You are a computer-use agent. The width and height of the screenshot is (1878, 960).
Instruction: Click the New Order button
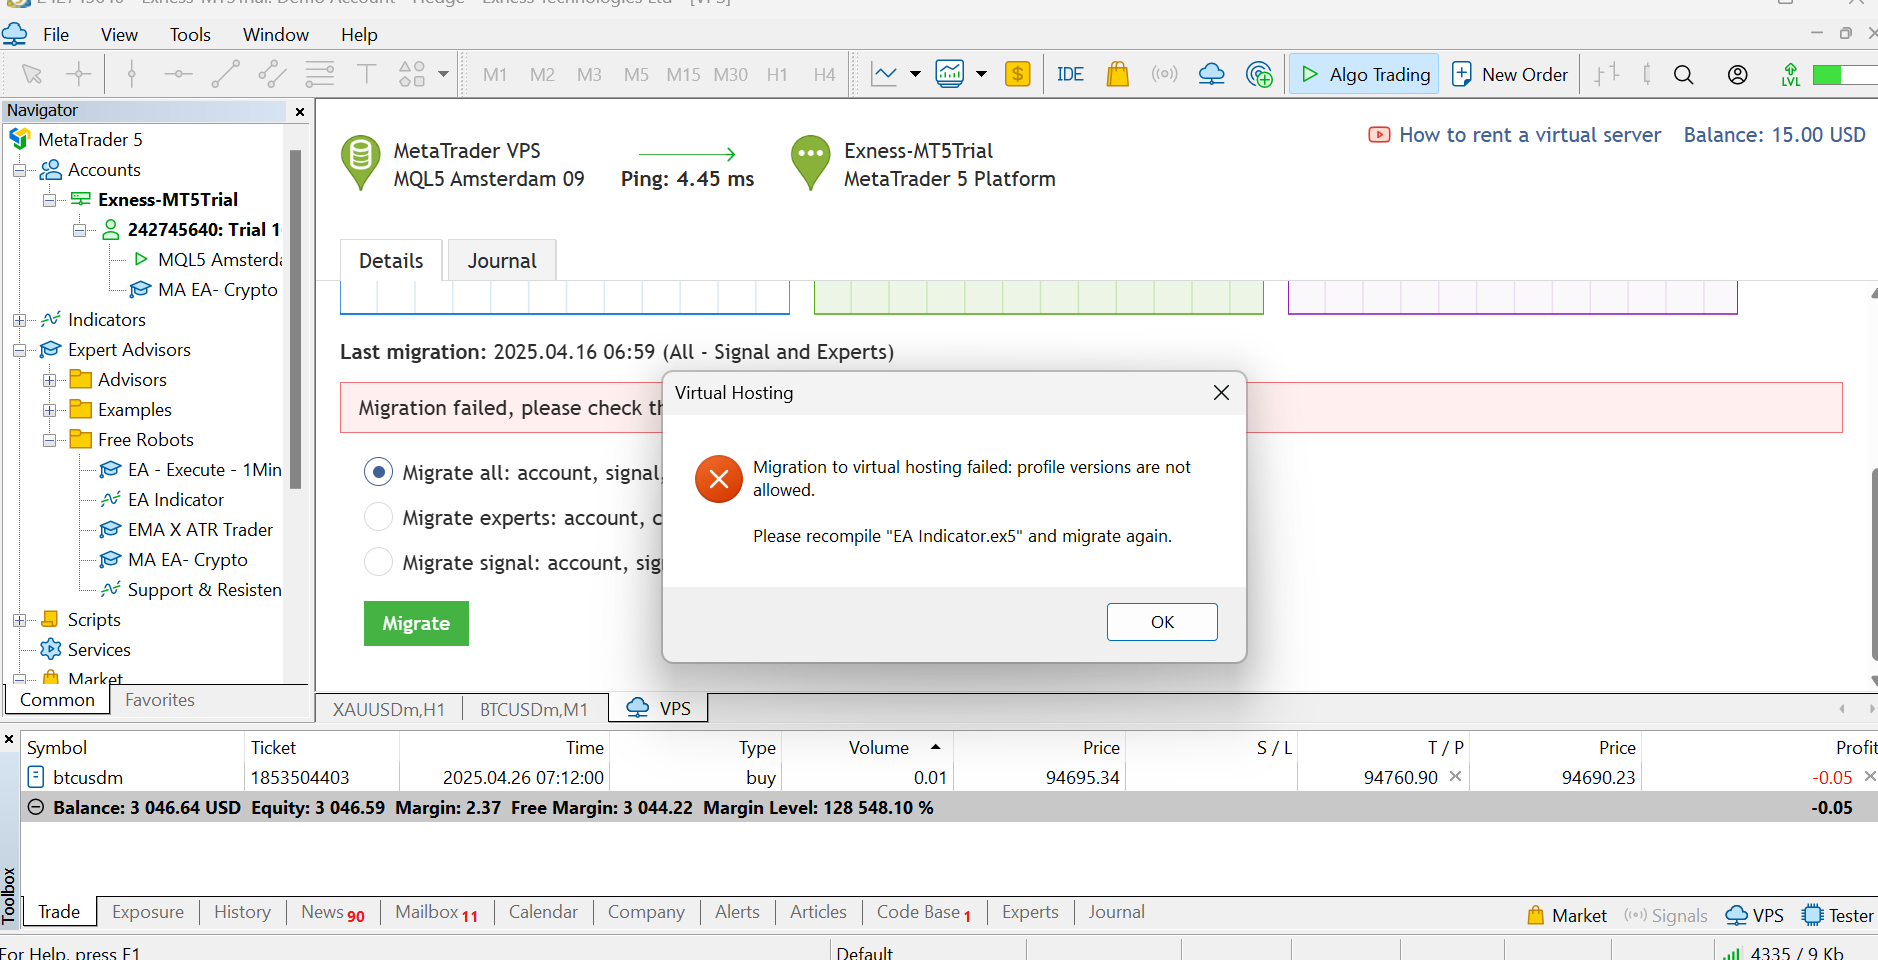[x=1510, y=74]
